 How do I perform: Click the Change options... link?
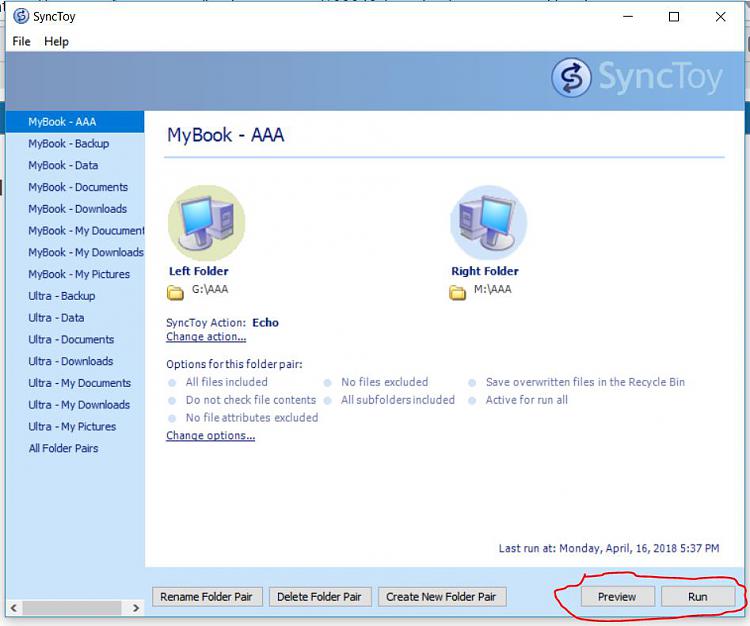click(x=210, y=436)
